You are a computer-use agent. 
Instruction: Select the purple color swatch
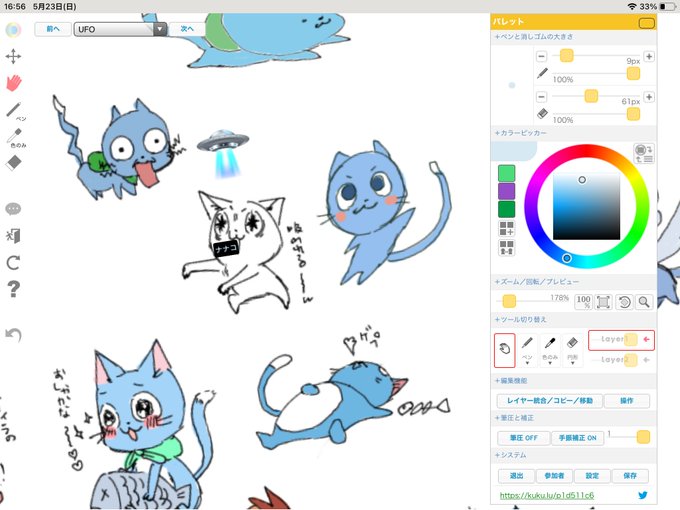[x=506, y=191]
